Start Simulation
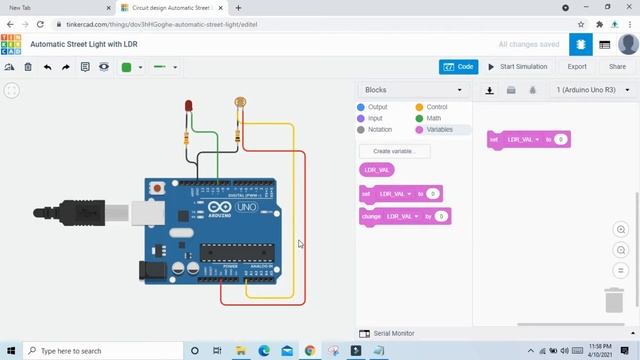 pyautogui.click(x=518, y=67)
